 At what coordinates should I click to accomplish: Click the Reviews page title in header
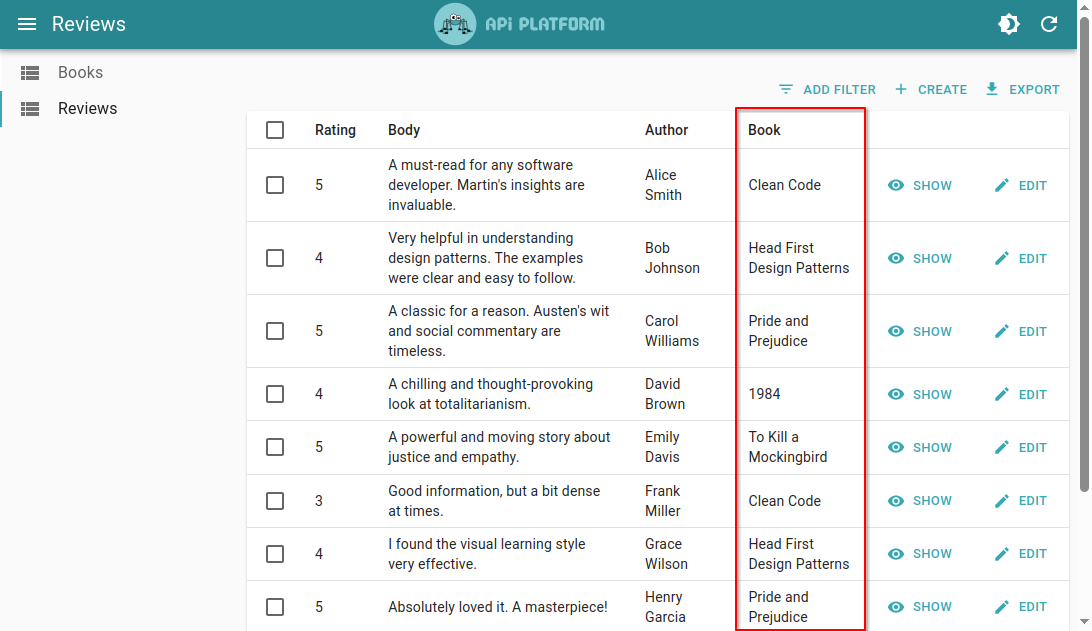88,24
